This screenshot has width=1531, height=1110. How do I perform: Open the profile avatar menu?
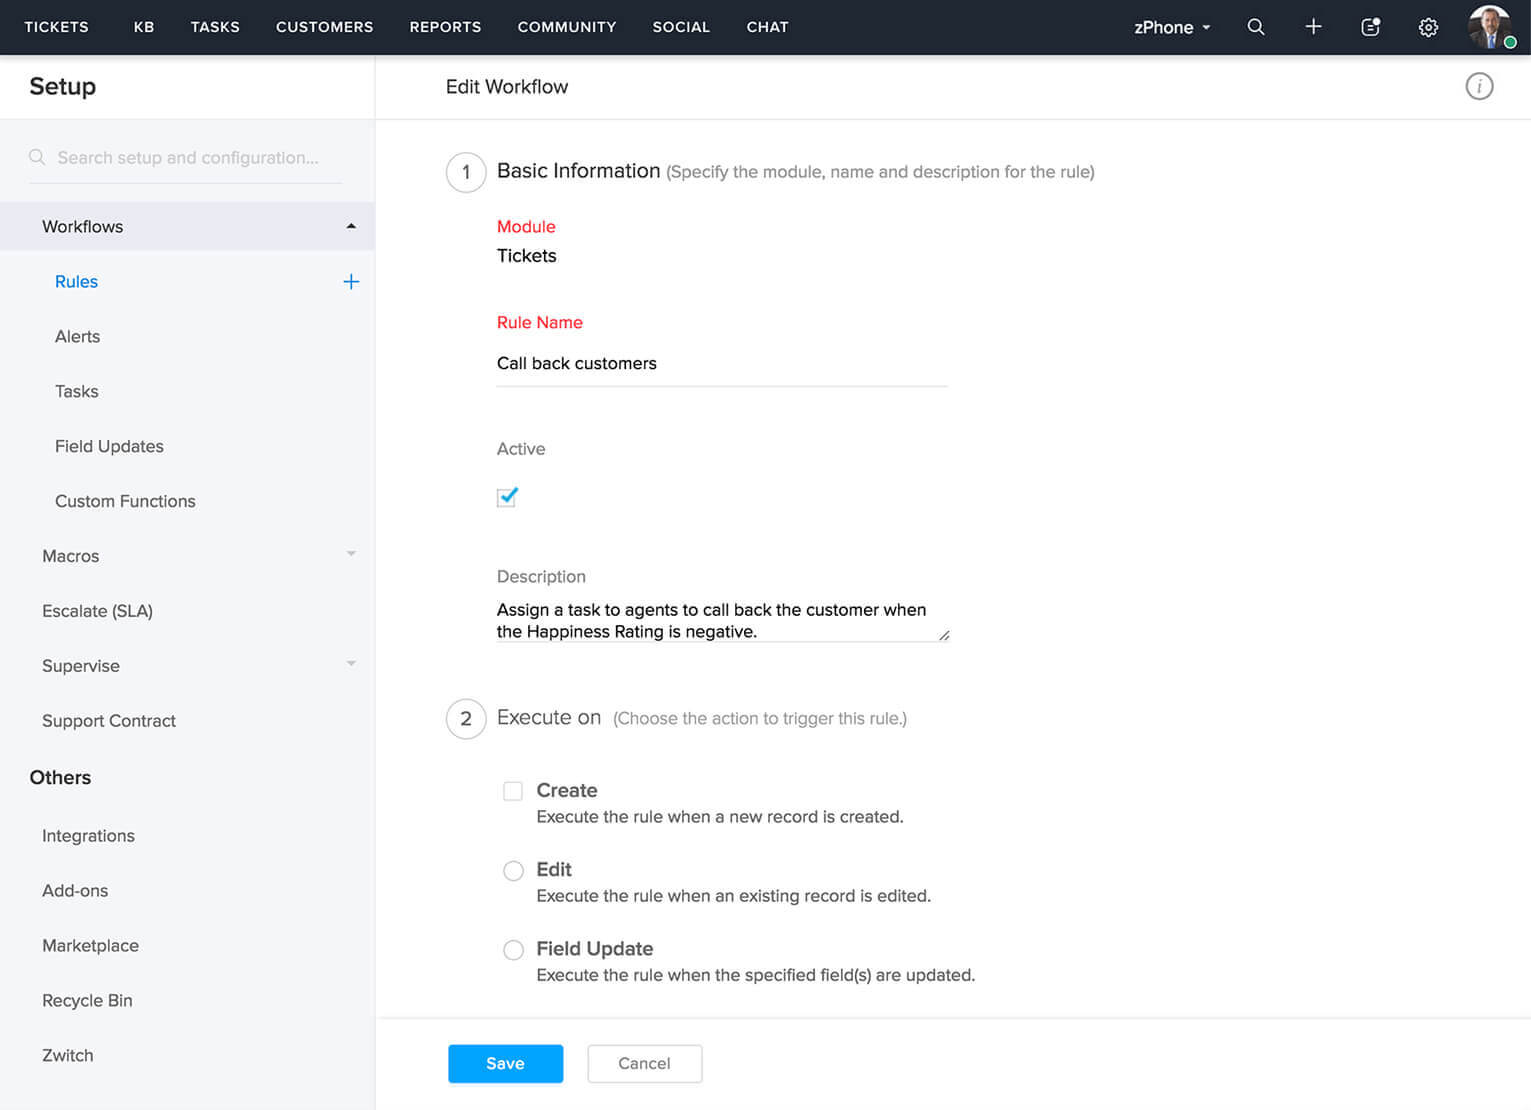1490,27
